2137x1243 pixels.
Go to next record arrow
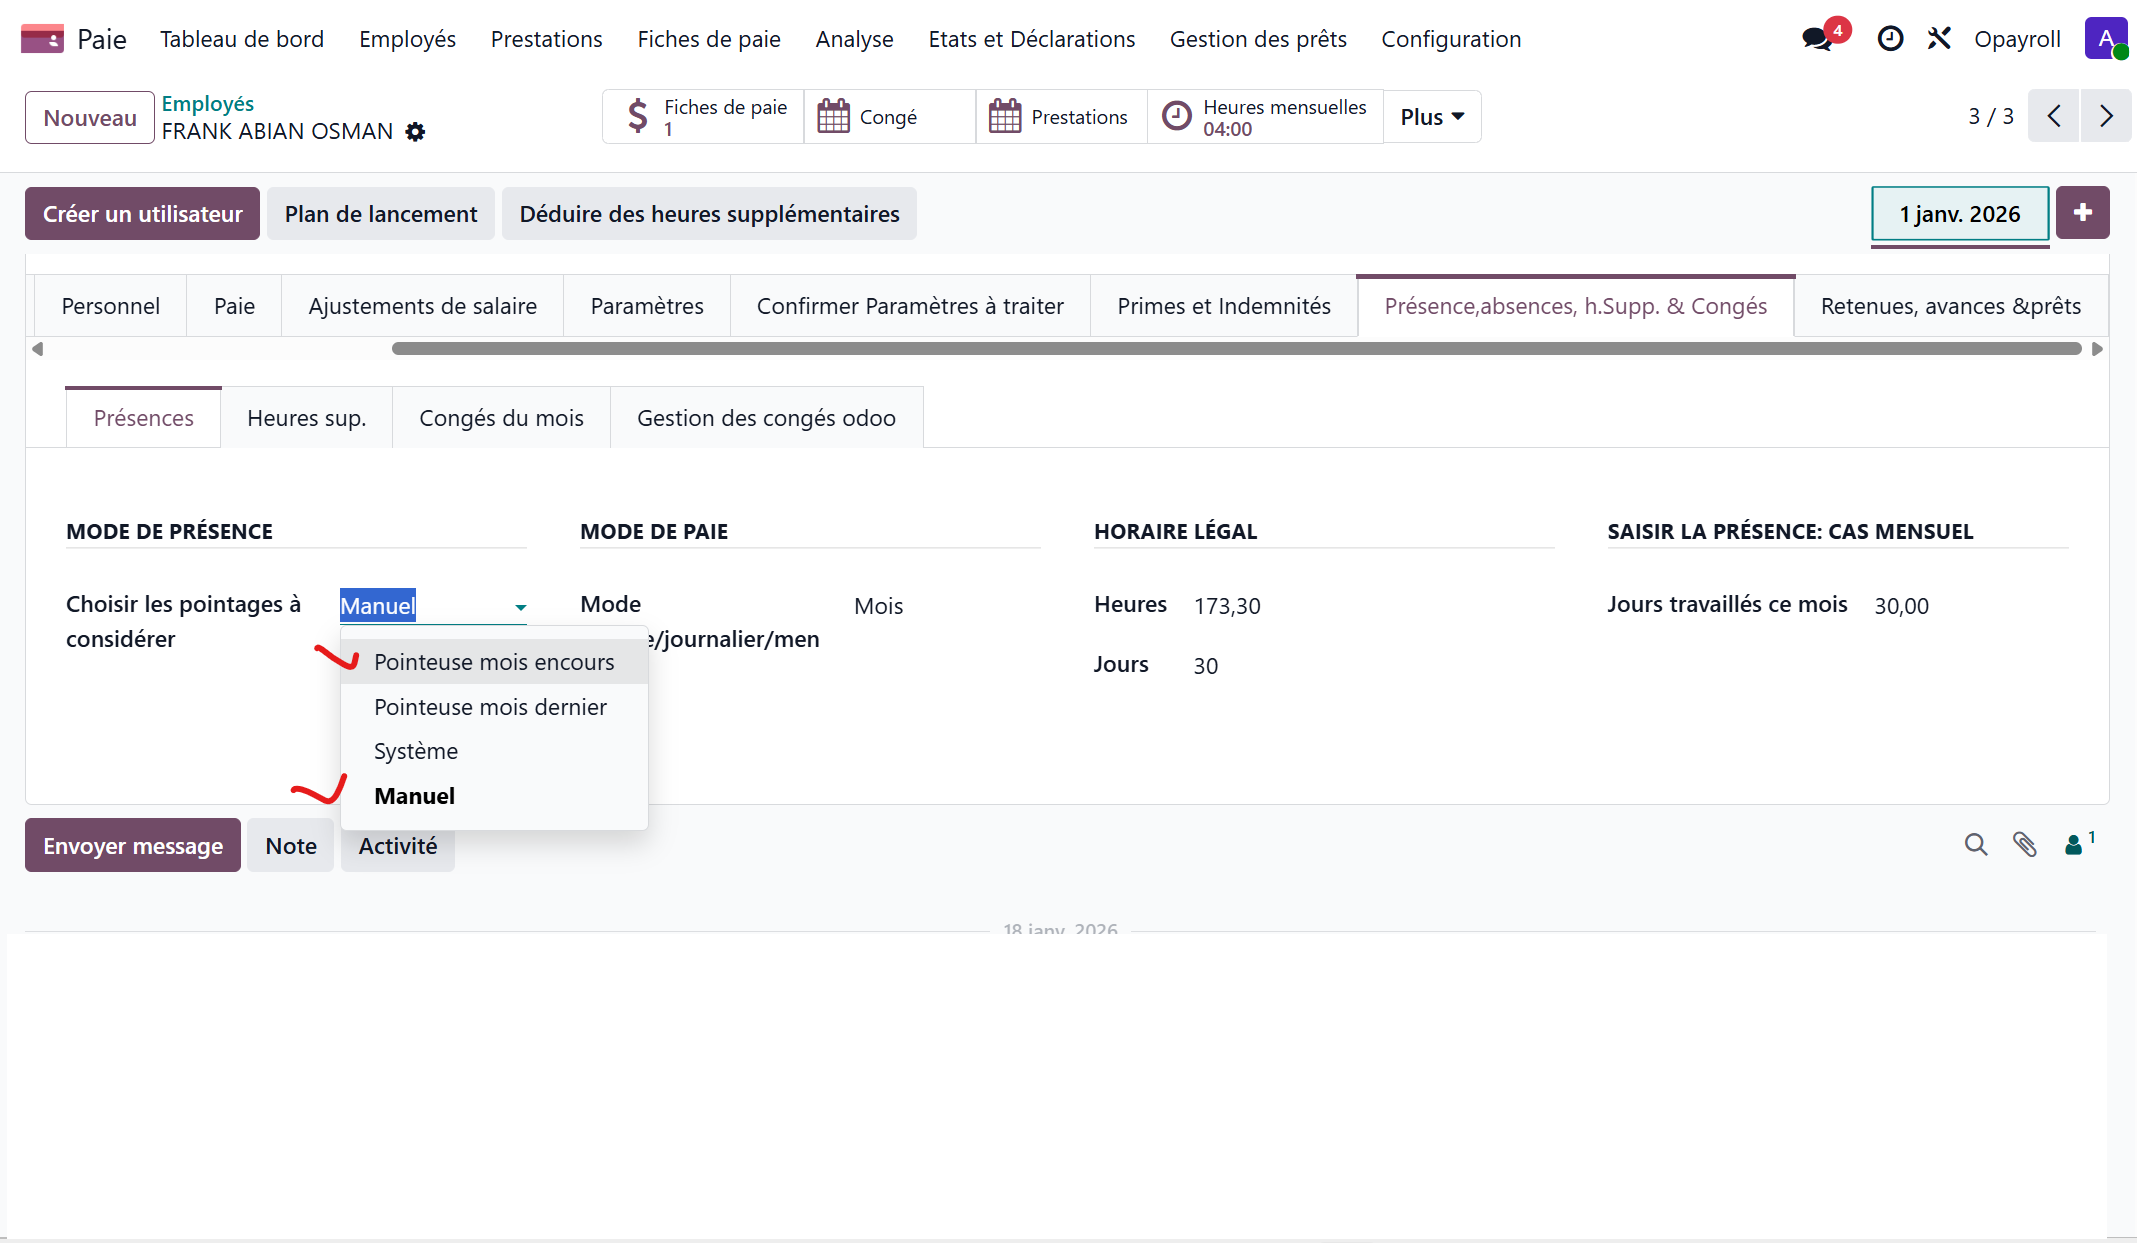point(2106,117)
